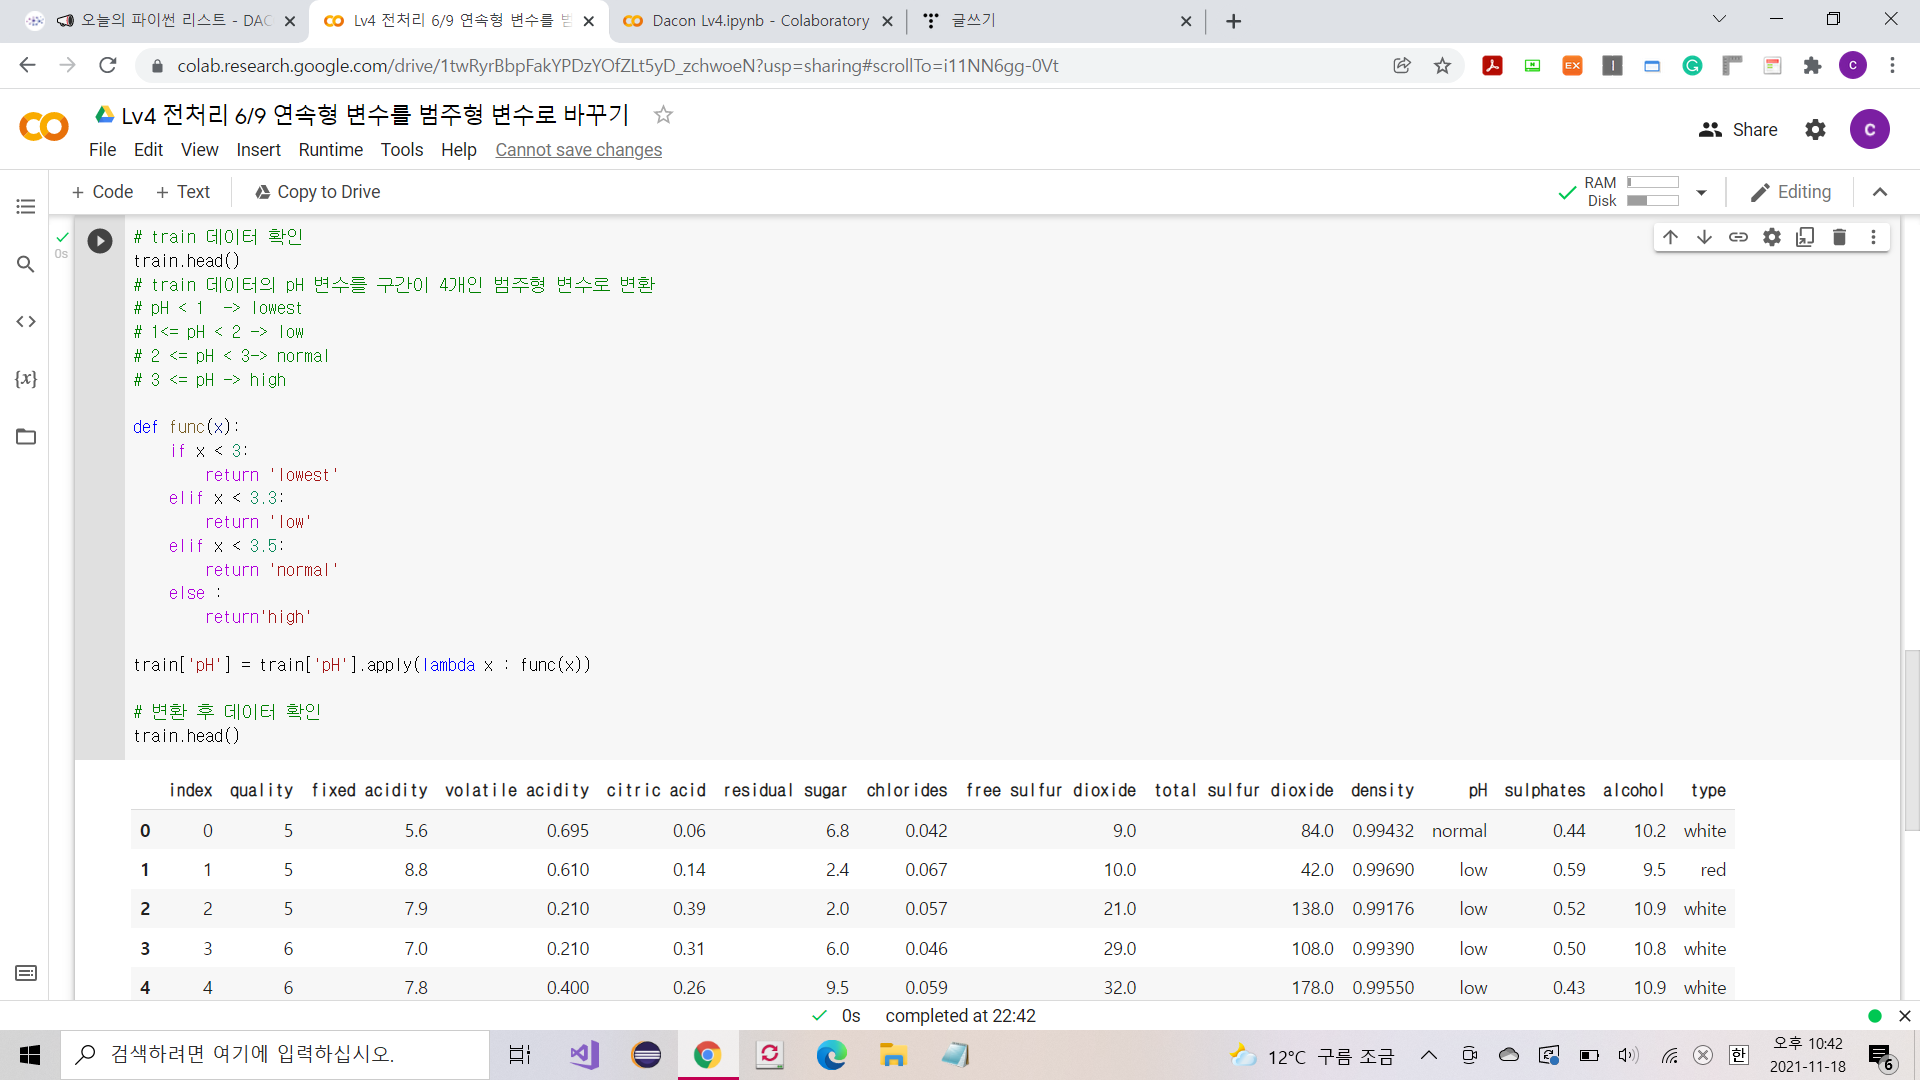1920x1080 pixels.
Task: Toggle the header visibility chevron
Action: tap(1880, 192)
